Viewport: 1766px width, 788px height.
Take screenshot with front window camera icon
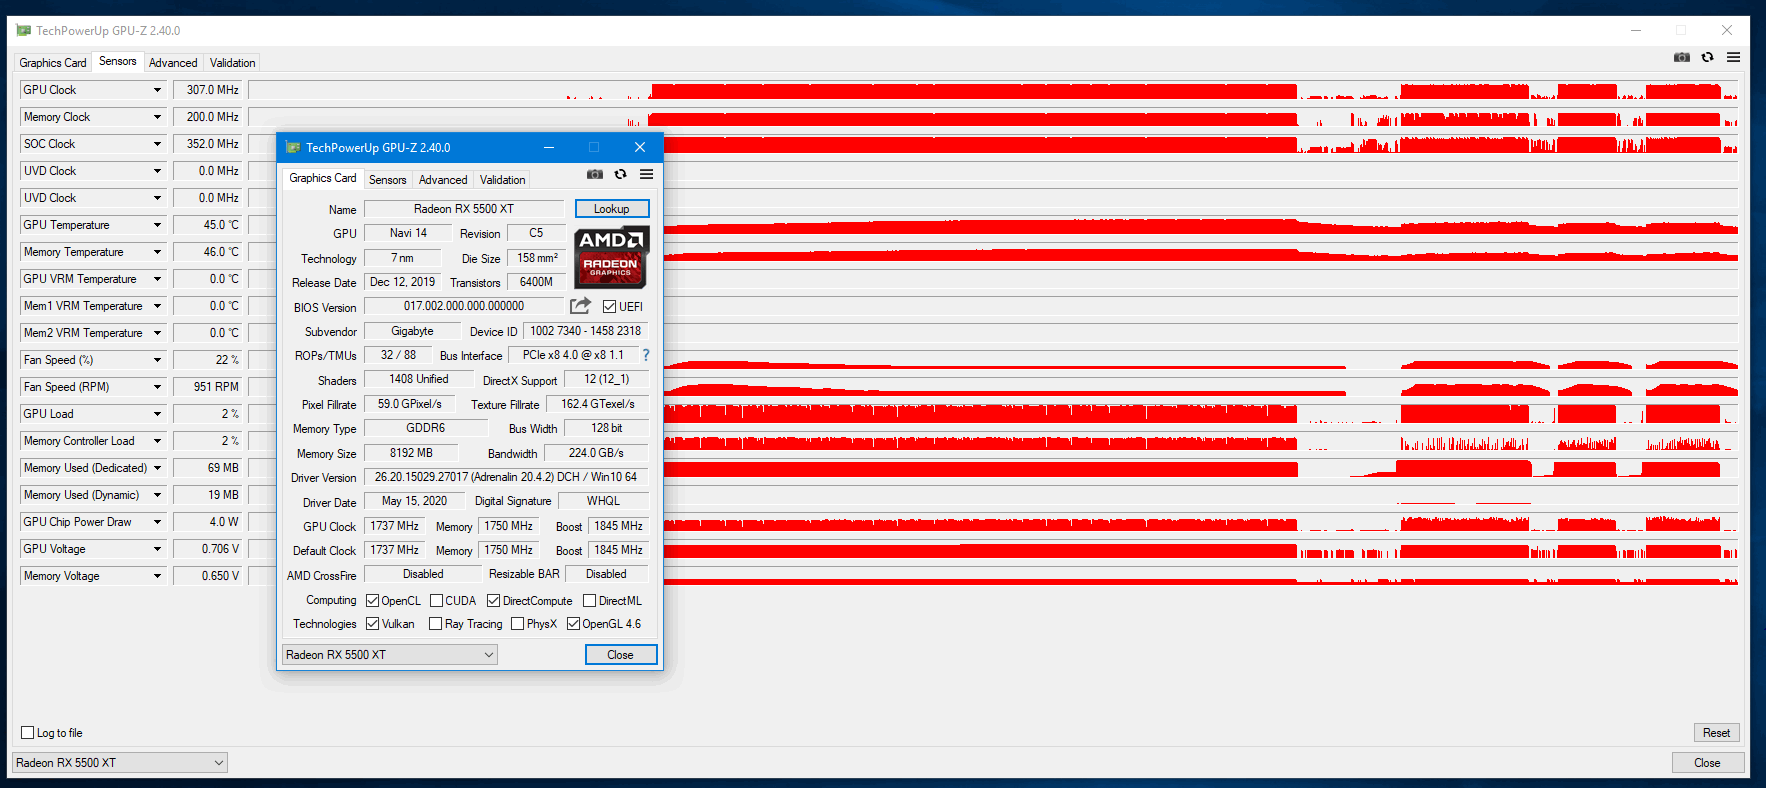595,174
